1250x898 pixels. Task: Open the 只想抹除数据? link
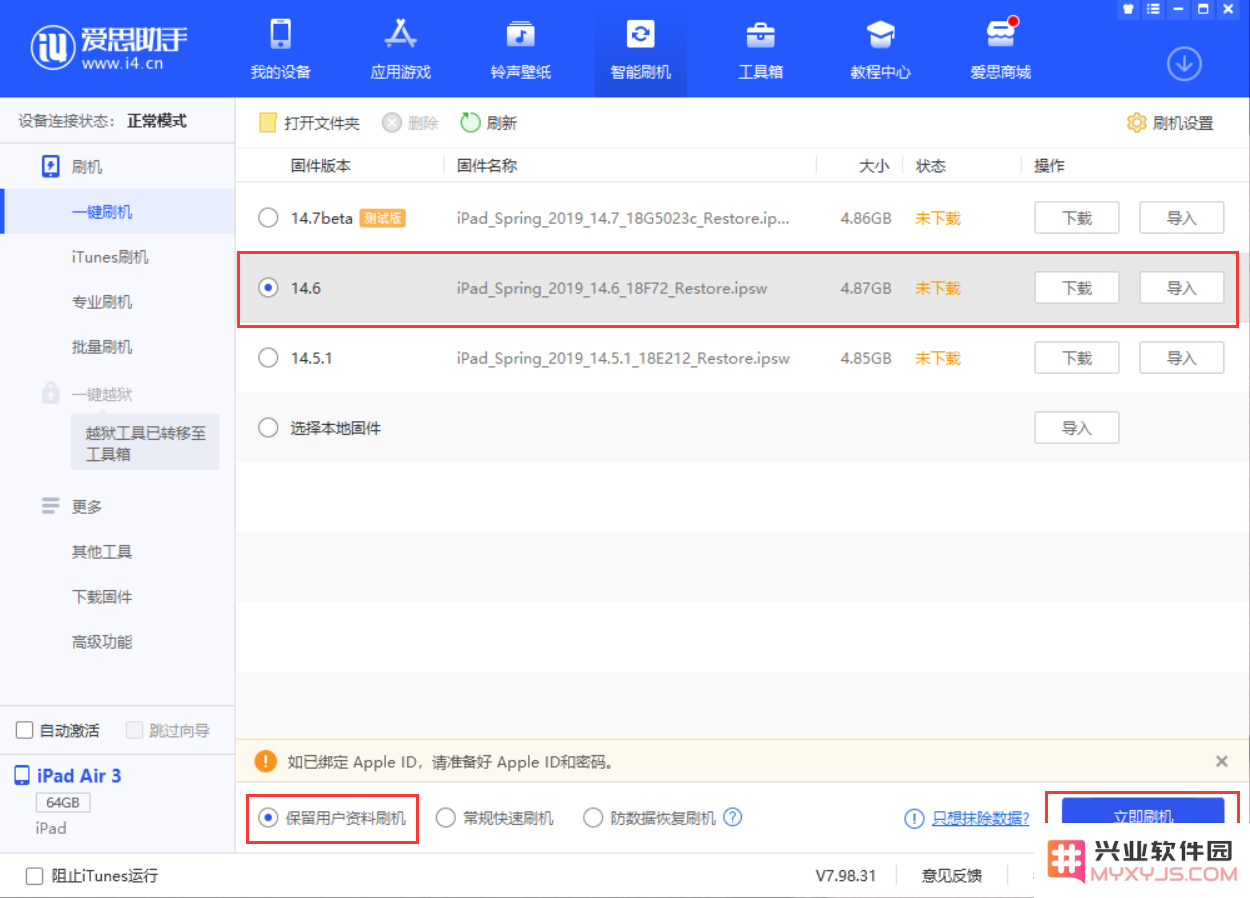tap(980, 818)
